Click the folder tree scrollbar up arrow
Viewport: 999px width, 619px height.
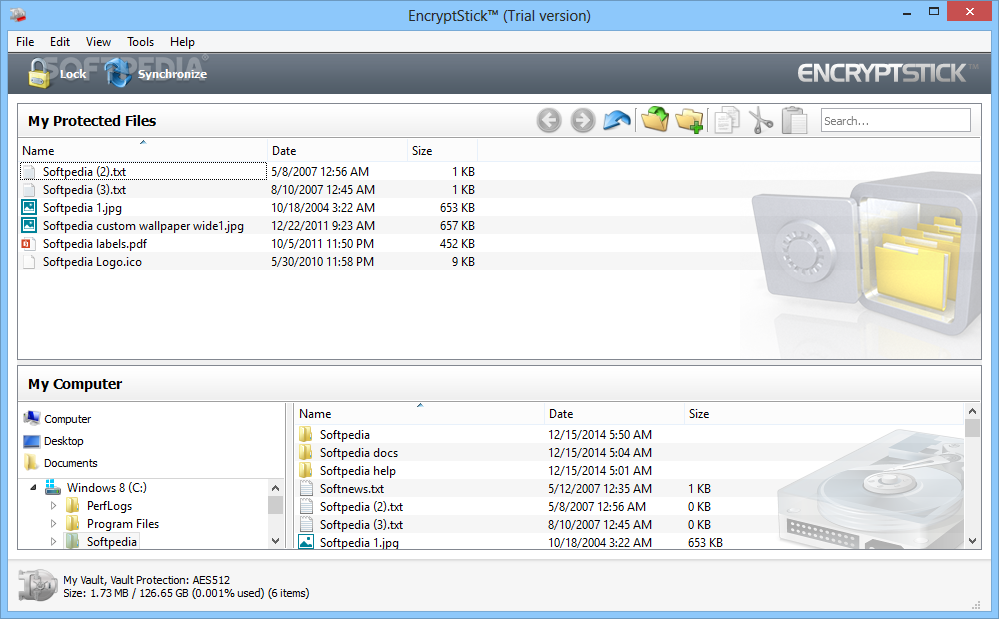pyautogui.click(x=275, y=488)
